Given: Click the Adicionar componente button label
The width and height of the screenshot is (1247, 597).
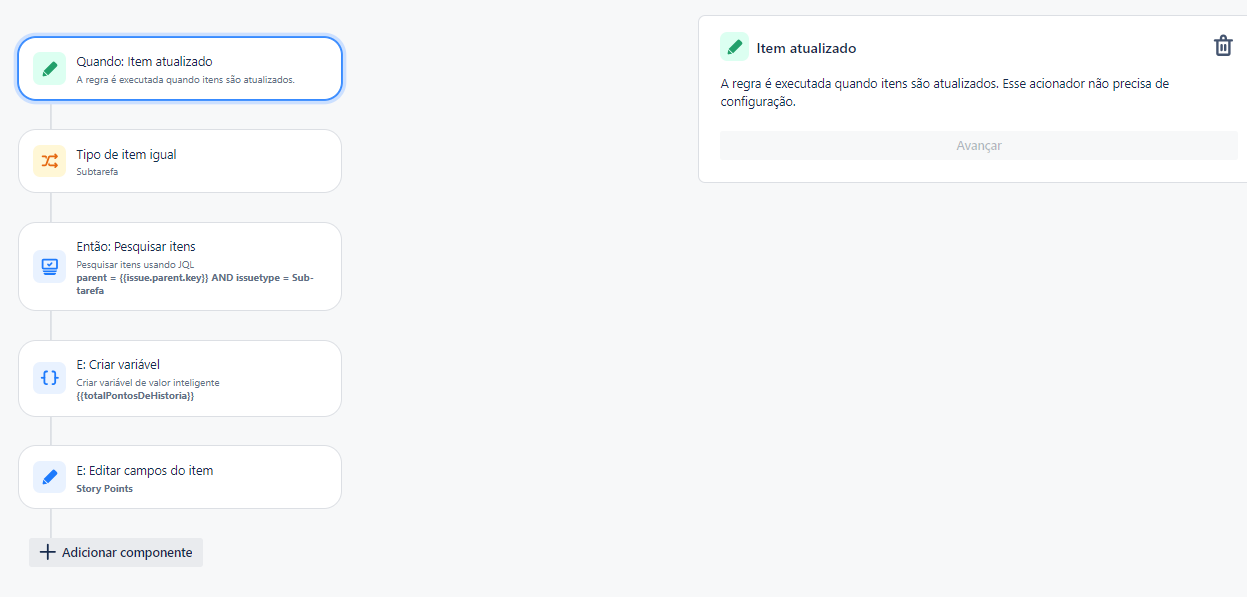Looking at the screenshot, I should (127, 552).
